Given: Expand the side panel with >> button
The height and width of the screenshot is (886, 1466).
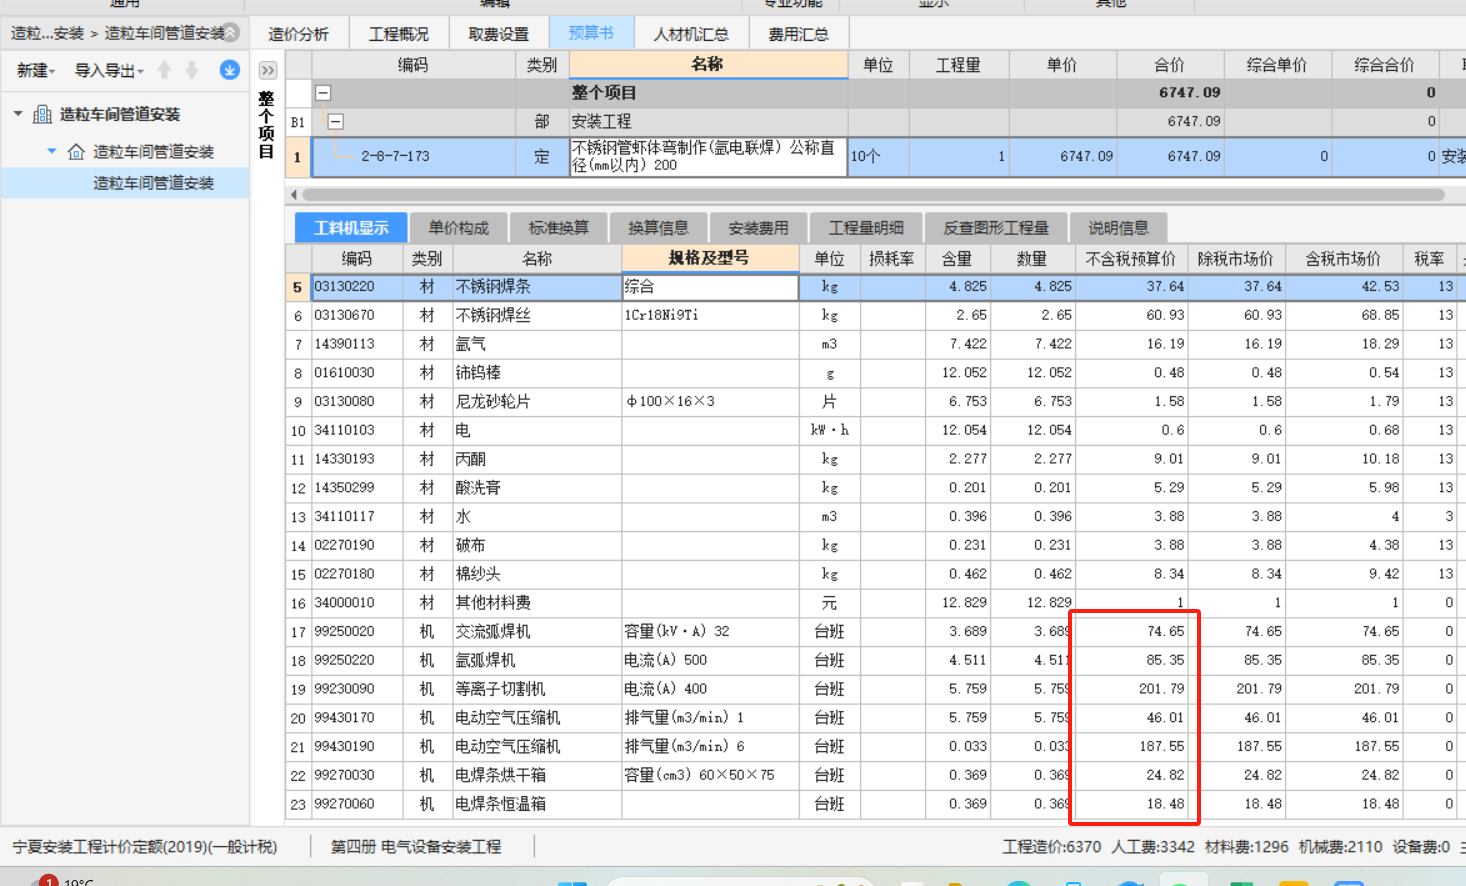Looking at the screenshot, I should click(267, 70).
